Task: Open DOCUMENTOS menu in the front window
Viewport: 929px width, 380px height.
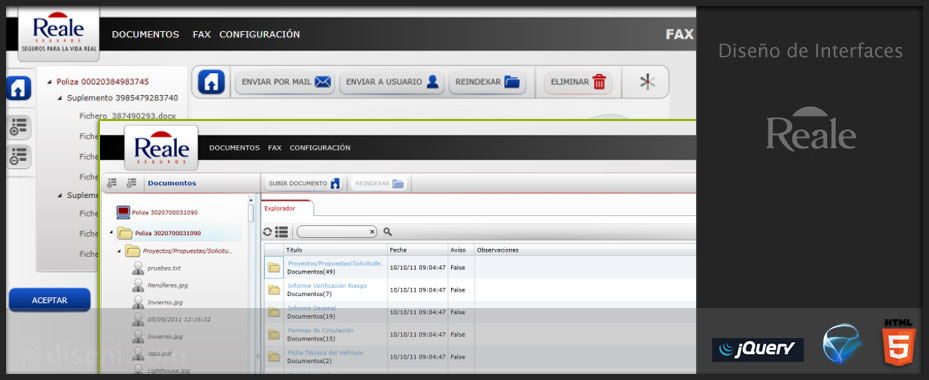Action: (x=234, y=148)
